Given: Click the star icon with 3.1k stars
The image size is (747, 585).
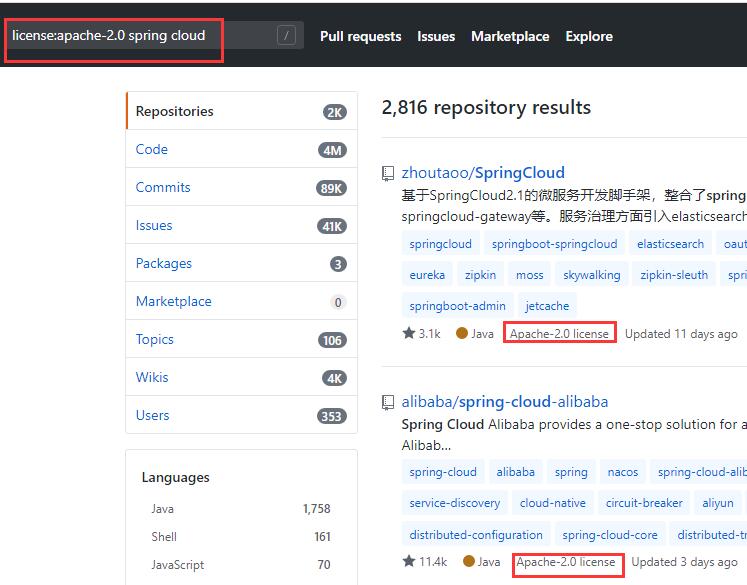Looking at the screenshot, I should click(x=409, y=333).
